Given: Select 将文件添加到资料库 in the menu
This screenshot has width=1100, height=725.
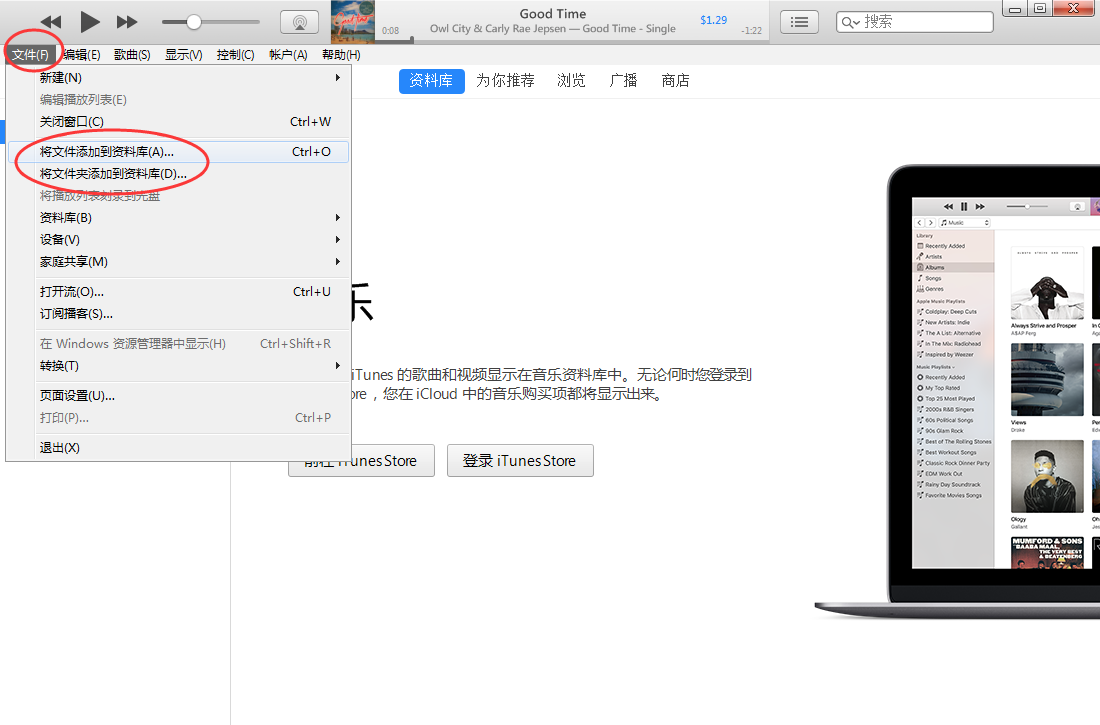Looking at the screenshot, I should pos(110,152).
